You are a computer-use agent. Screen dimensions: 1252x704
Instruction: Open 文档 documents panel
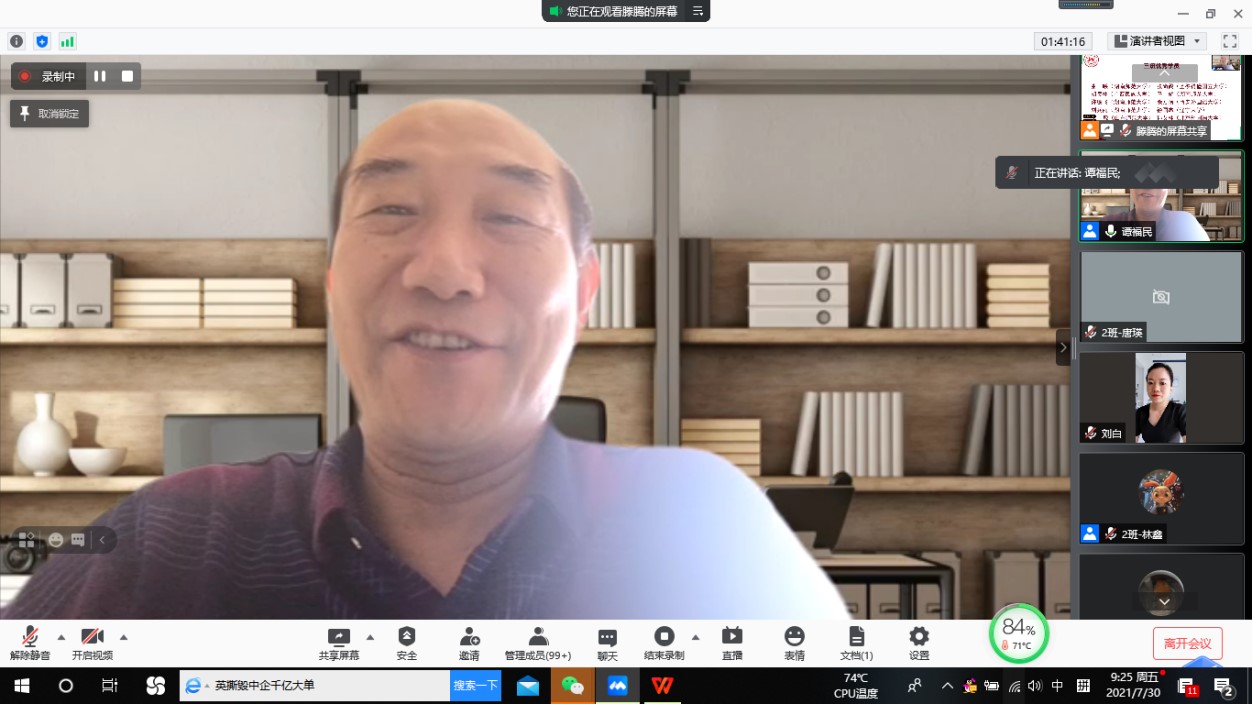(856, 637)
